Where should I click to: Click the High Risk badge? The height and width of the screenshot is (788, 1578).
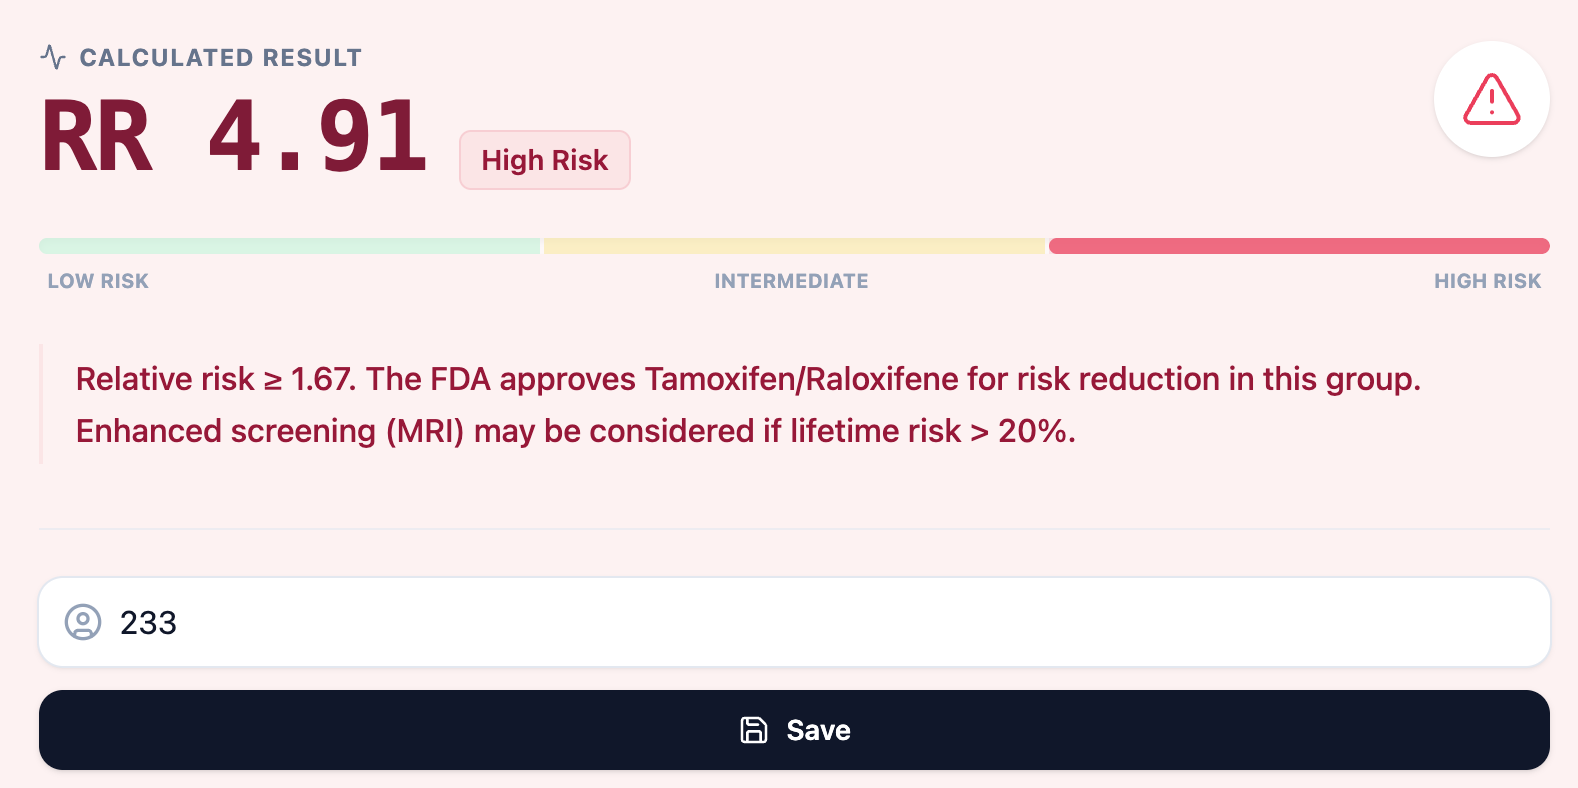(x=544, y=160)
